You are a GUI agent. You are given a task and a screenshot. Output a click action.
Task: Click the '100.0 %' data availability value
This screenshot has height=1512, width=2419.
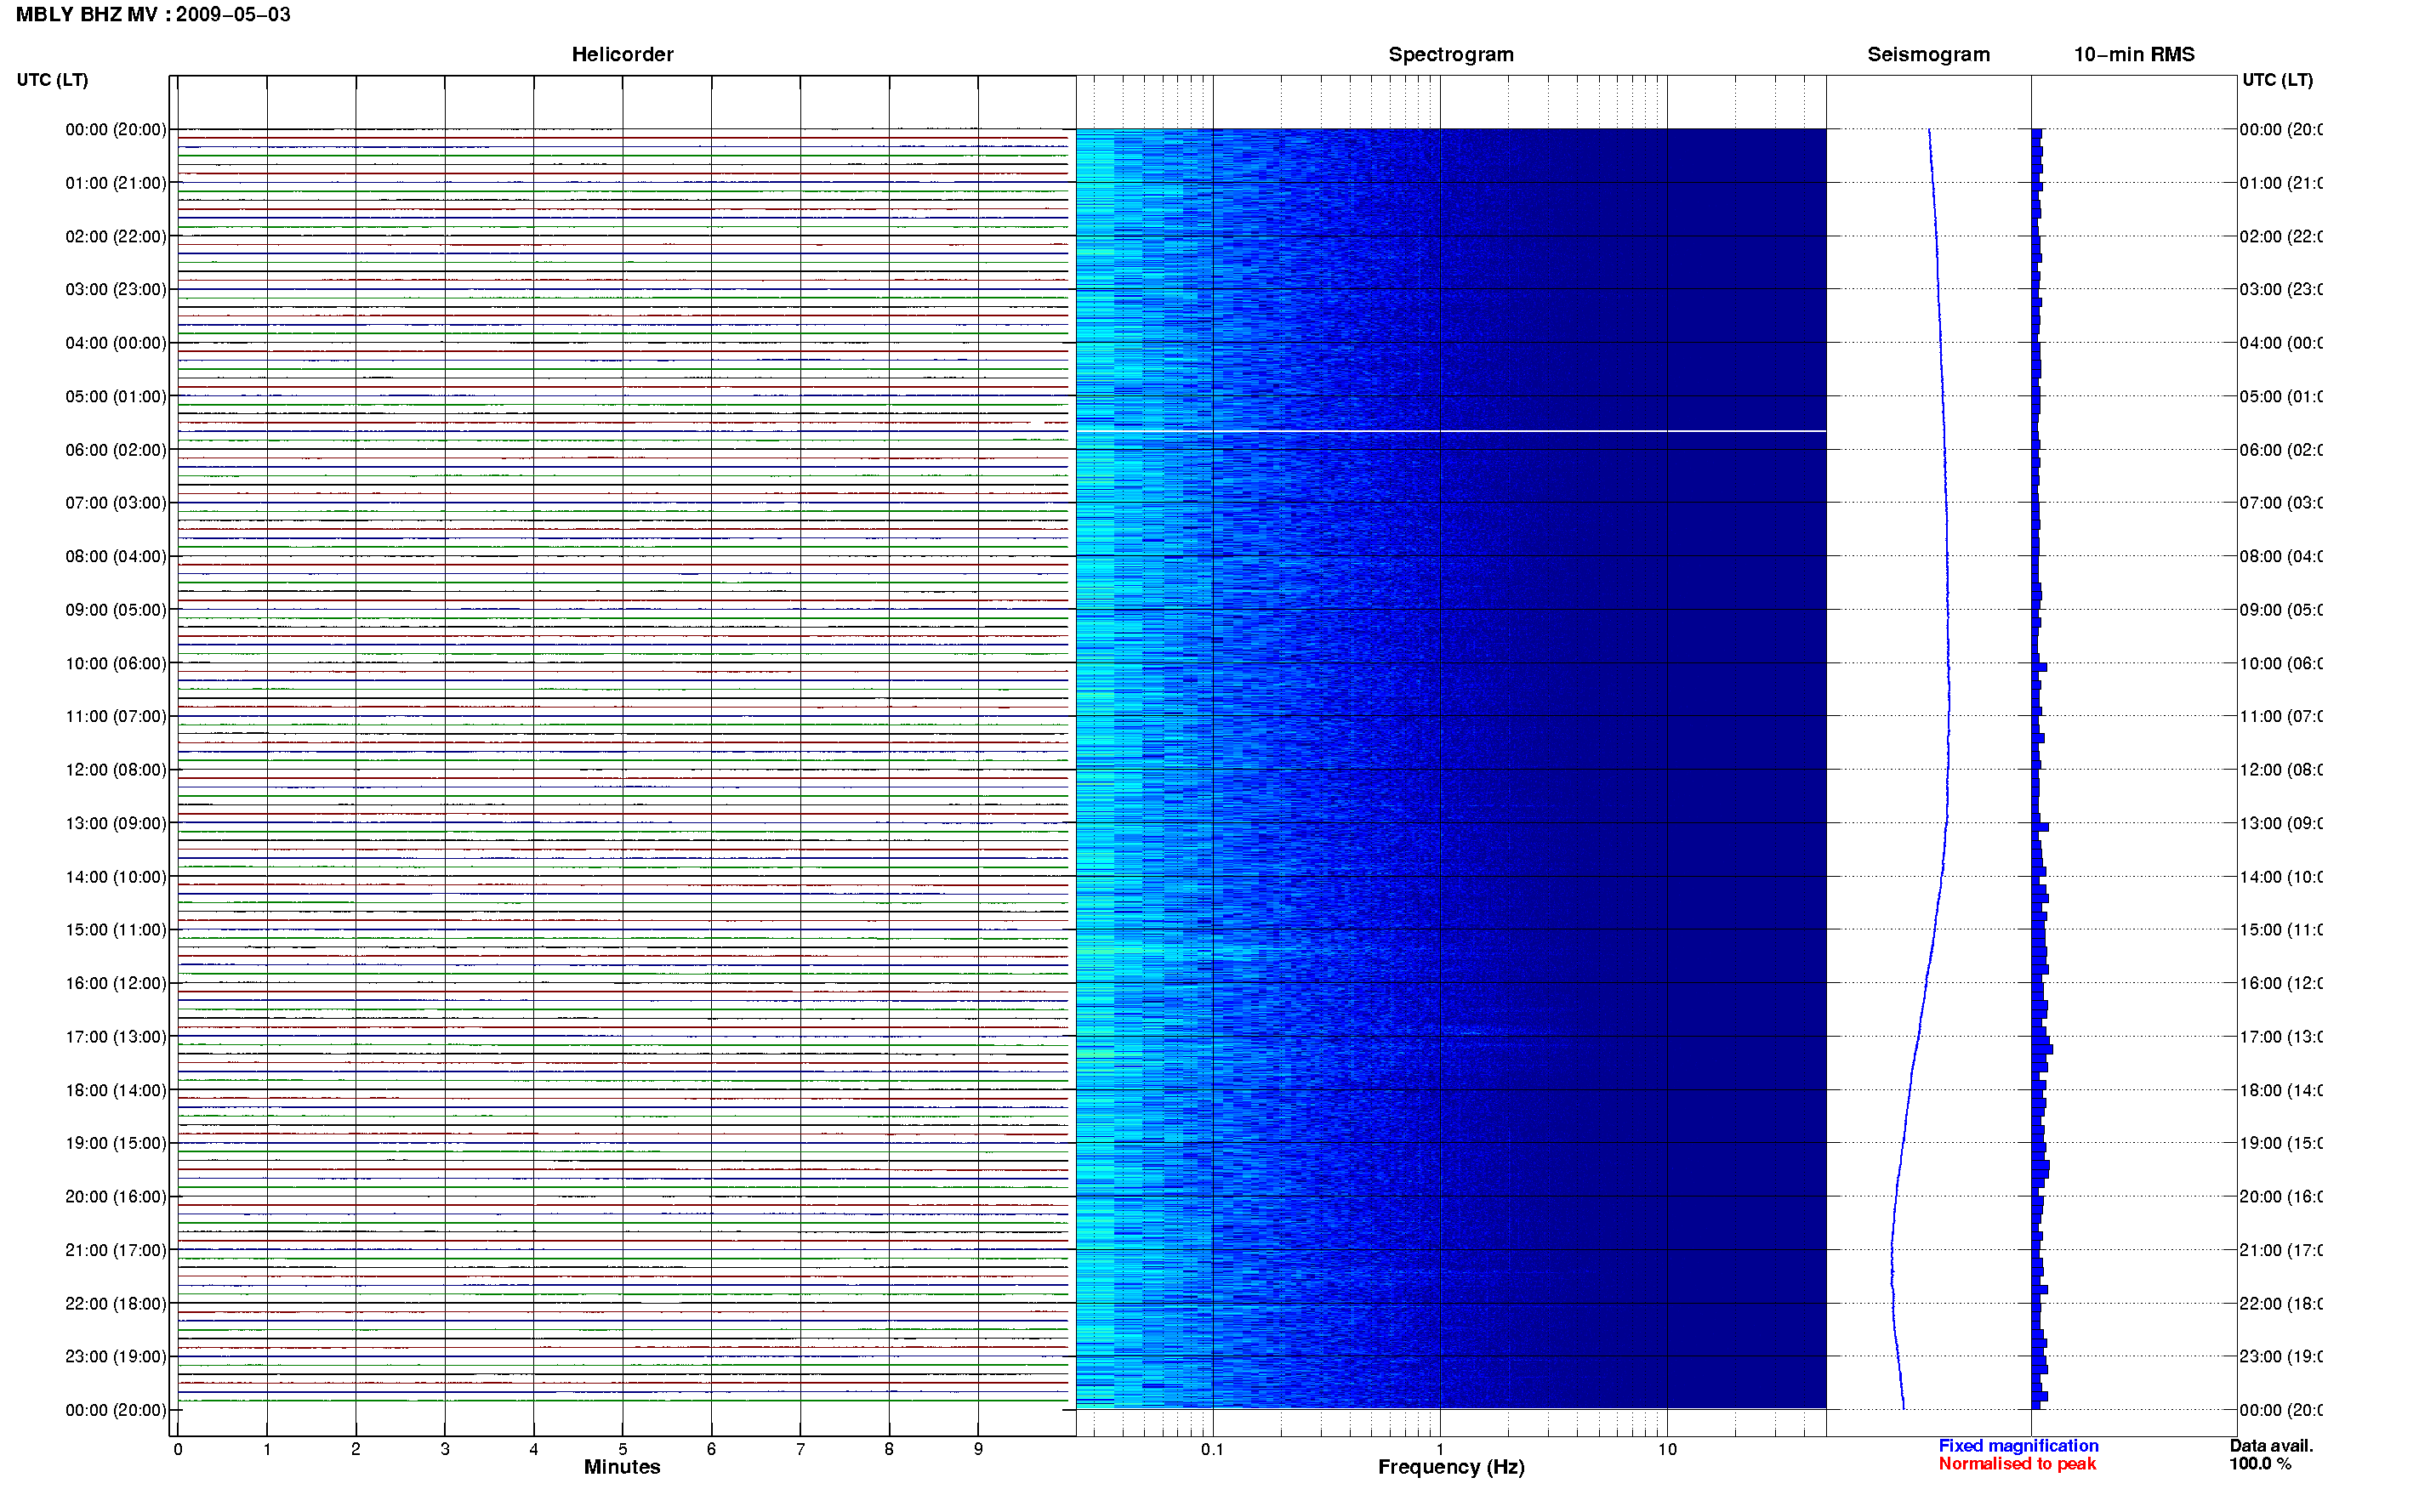(2260, 1464)
